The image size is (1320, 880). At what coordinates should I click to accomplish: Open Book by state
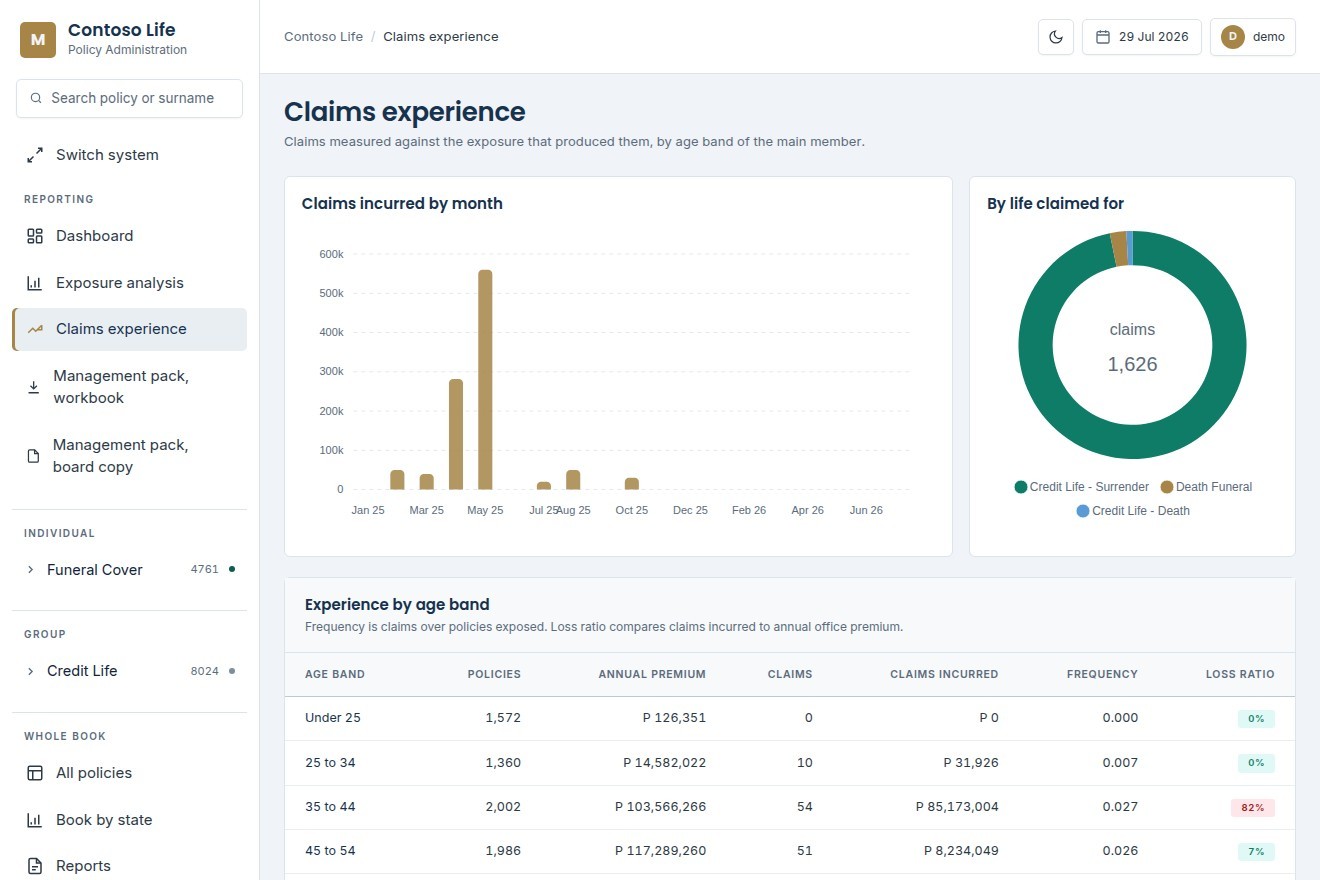129,820
